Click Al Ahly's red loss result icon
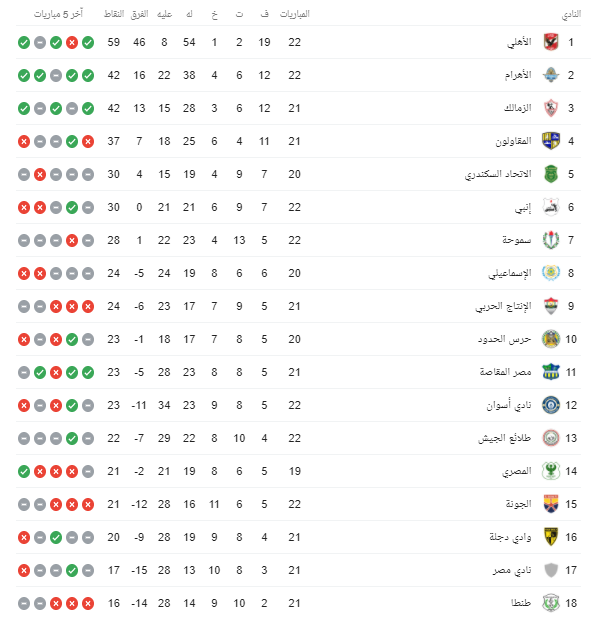Screen dimensions: 591x619 (72, 42)
